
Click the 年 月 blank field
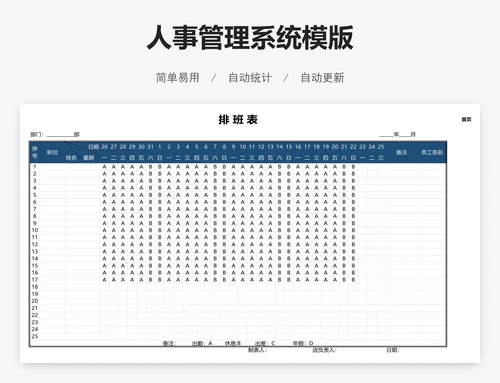[x=397, y=134]
